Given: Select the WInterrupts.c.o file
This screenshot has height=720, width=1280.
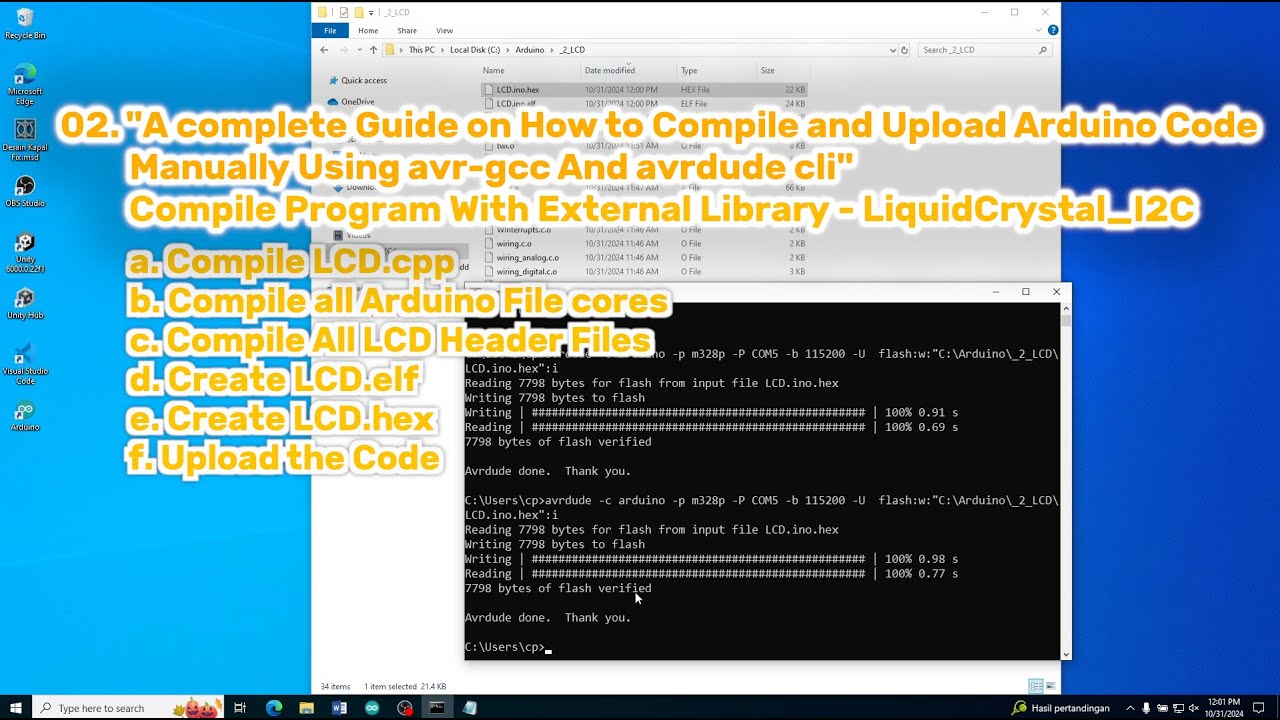Looking at the screenshot, I should coord(644,230).
